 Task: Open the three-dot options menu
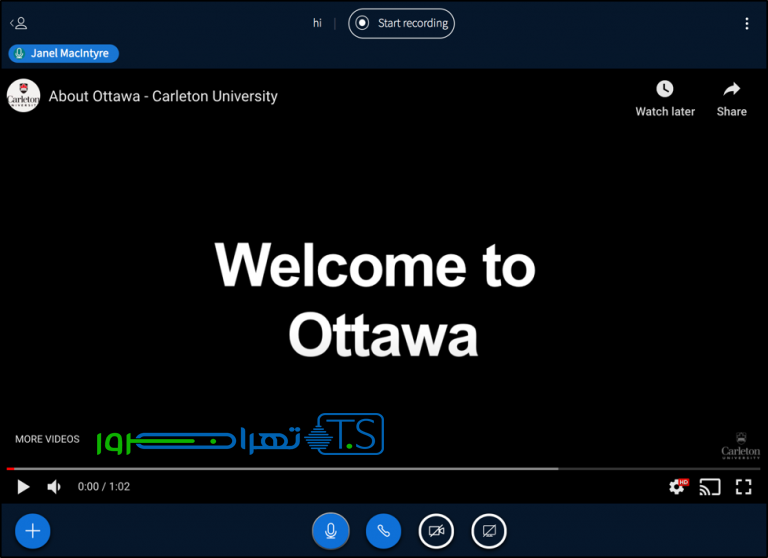(746, 23)
